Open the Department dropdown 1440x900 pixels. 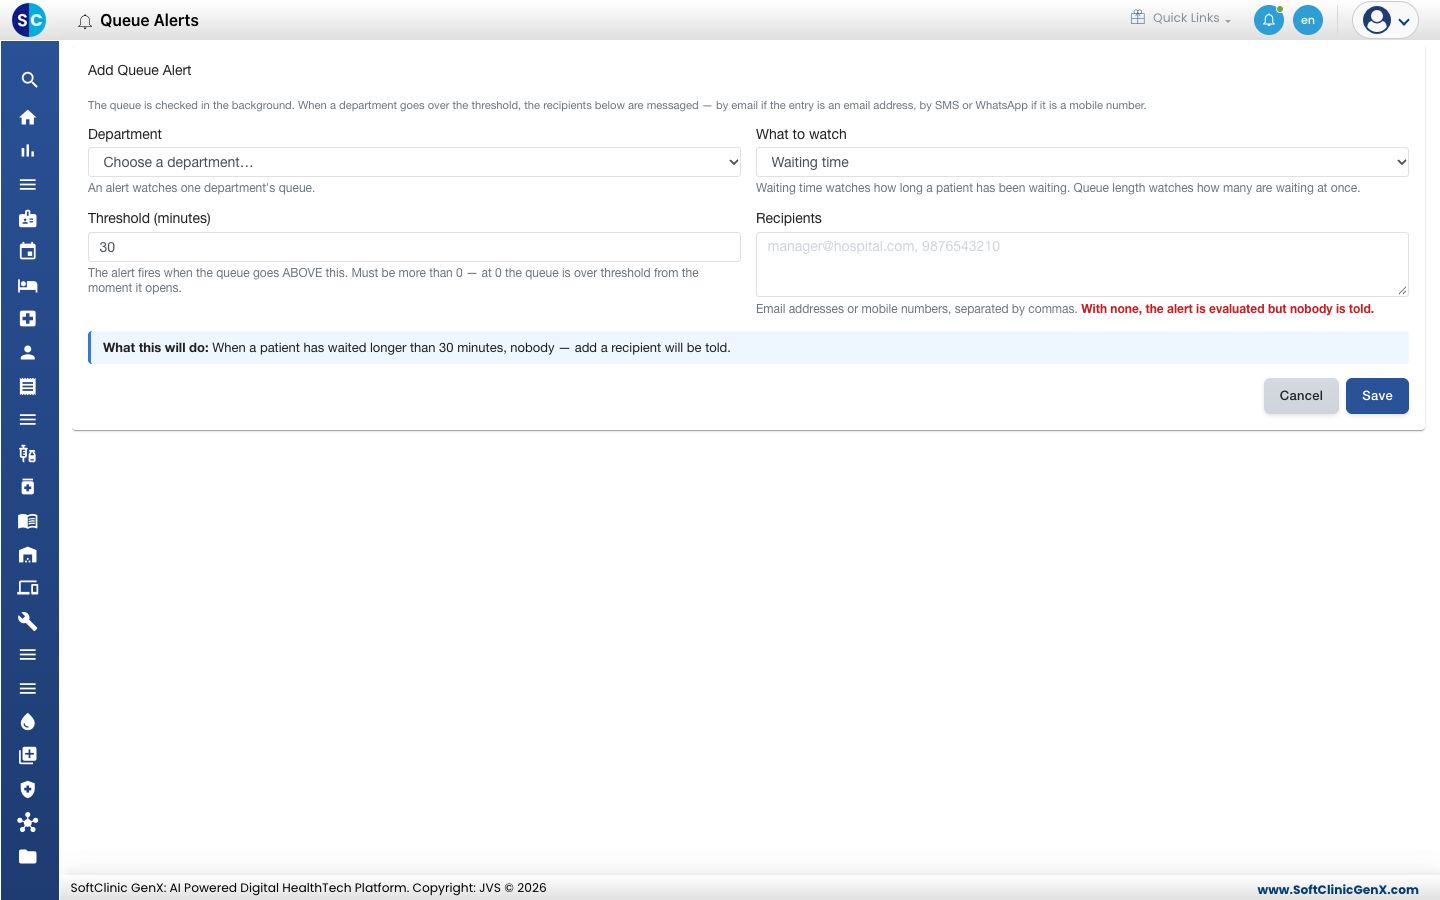[414, 162]
